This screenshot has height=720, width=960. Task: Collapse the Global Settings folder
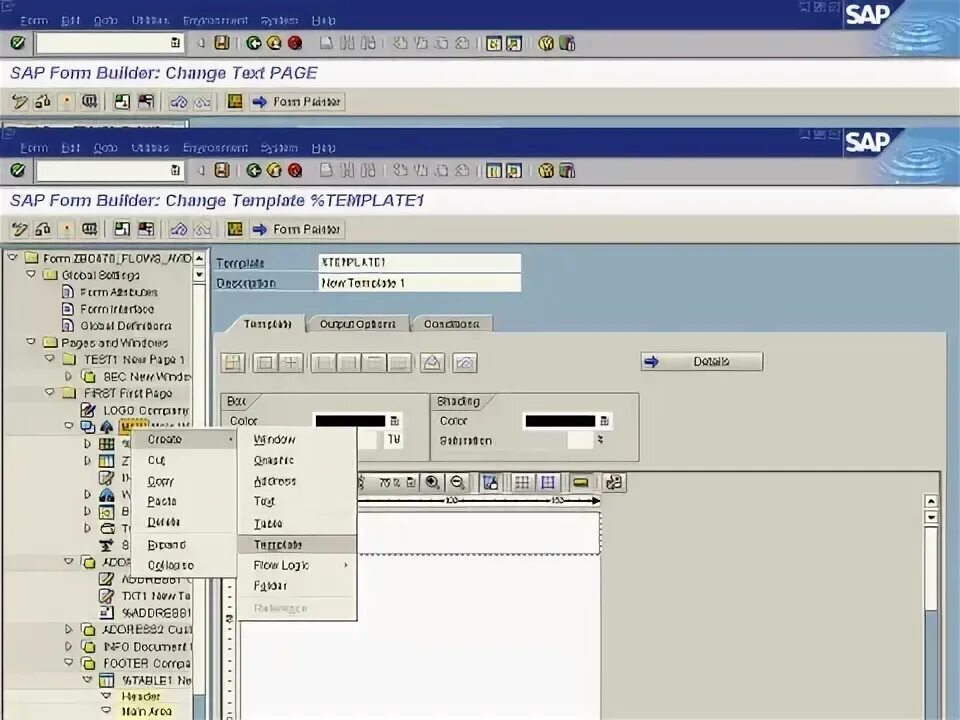(x=31, y=274)
